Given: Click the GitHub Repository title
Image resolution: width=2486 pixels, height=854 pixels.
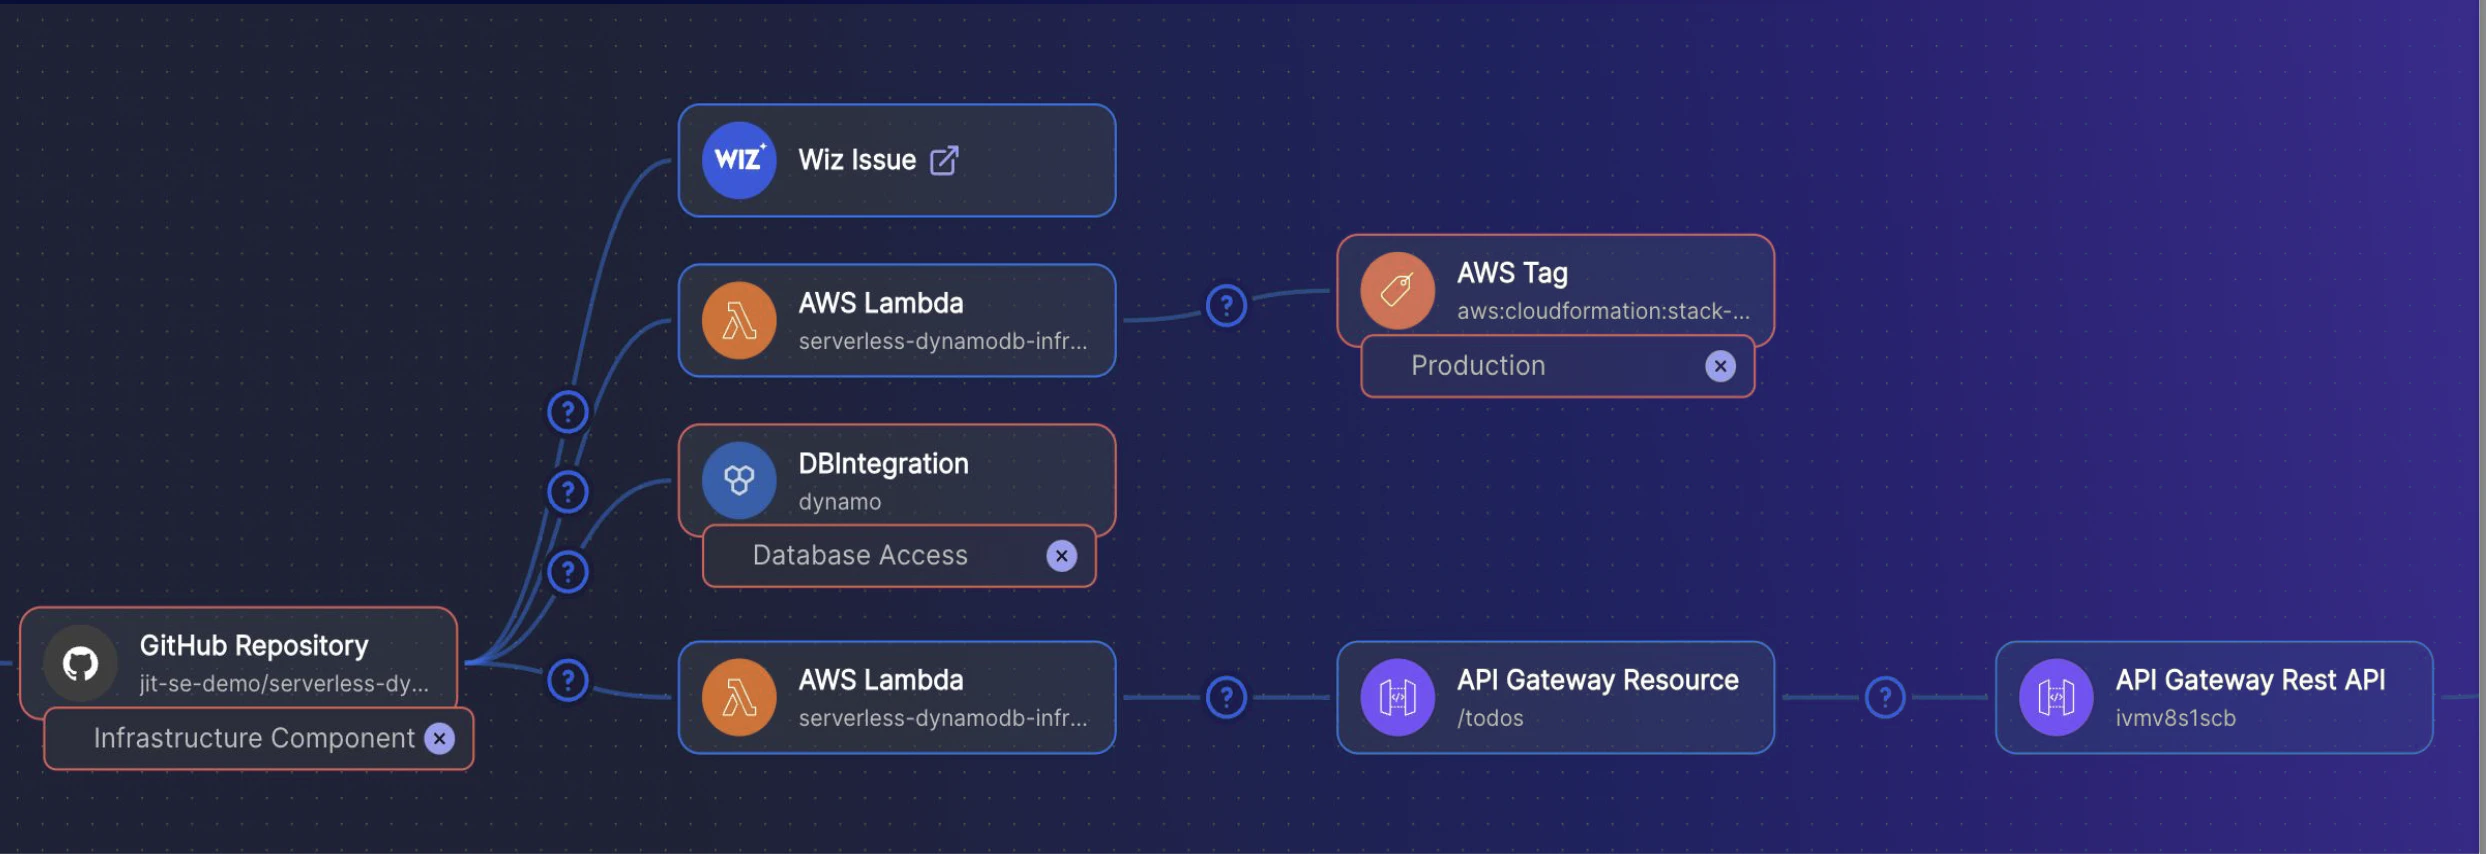Looking at the screenshot, I should tap(254, 646).
